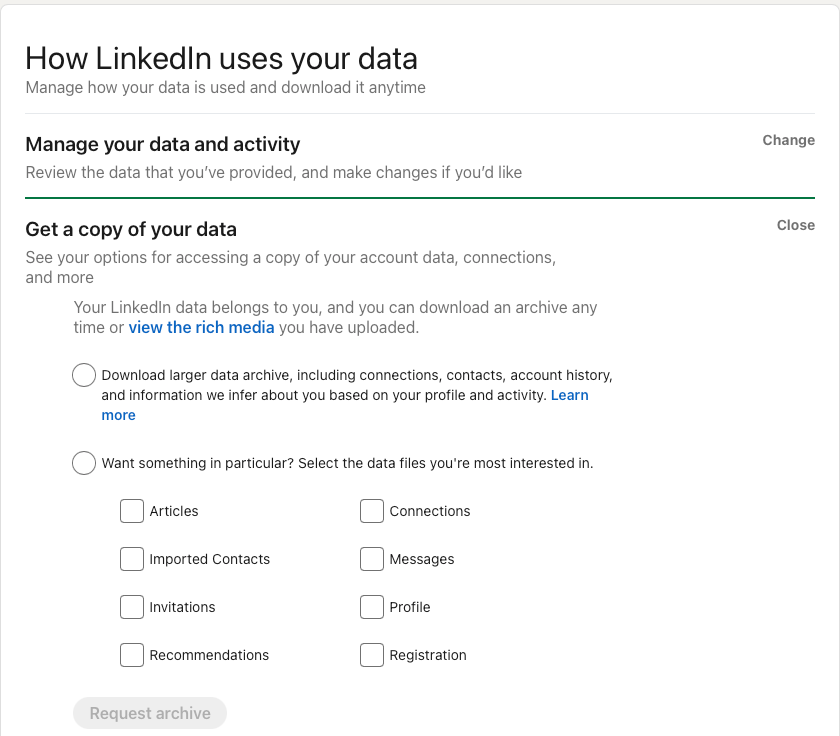The image size is (840, 736).
Task: Tick the Connections checkbox
Action: pos(372,511)
